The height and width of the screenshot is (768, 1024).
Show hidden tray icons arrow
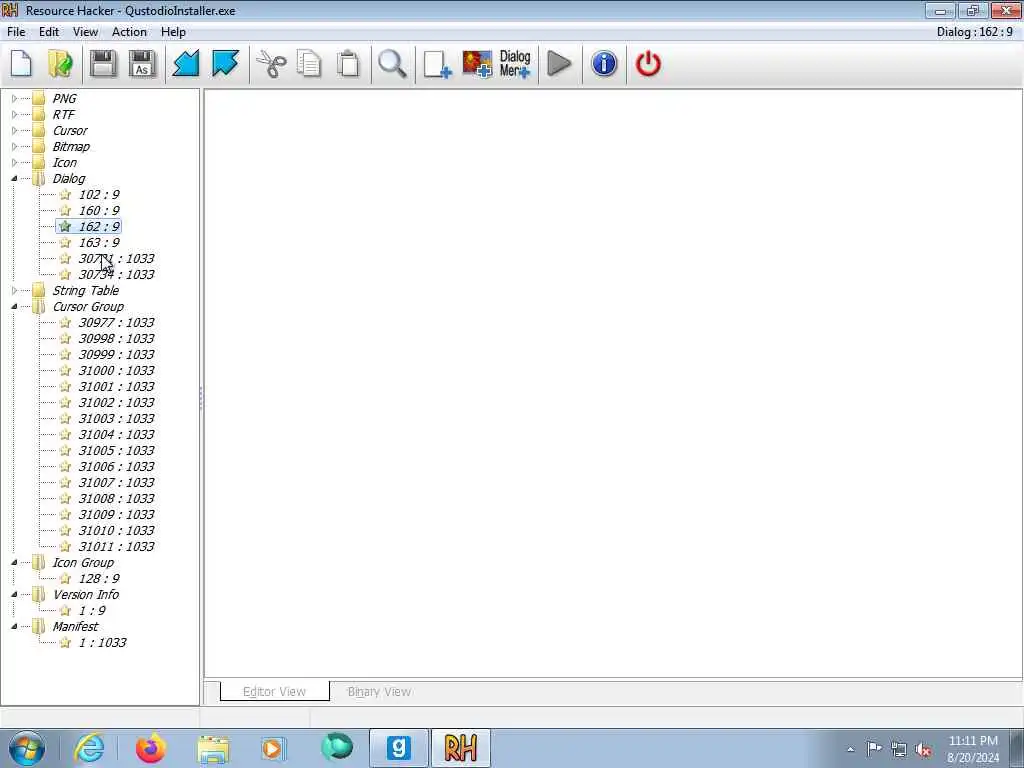tap(850, 750)
